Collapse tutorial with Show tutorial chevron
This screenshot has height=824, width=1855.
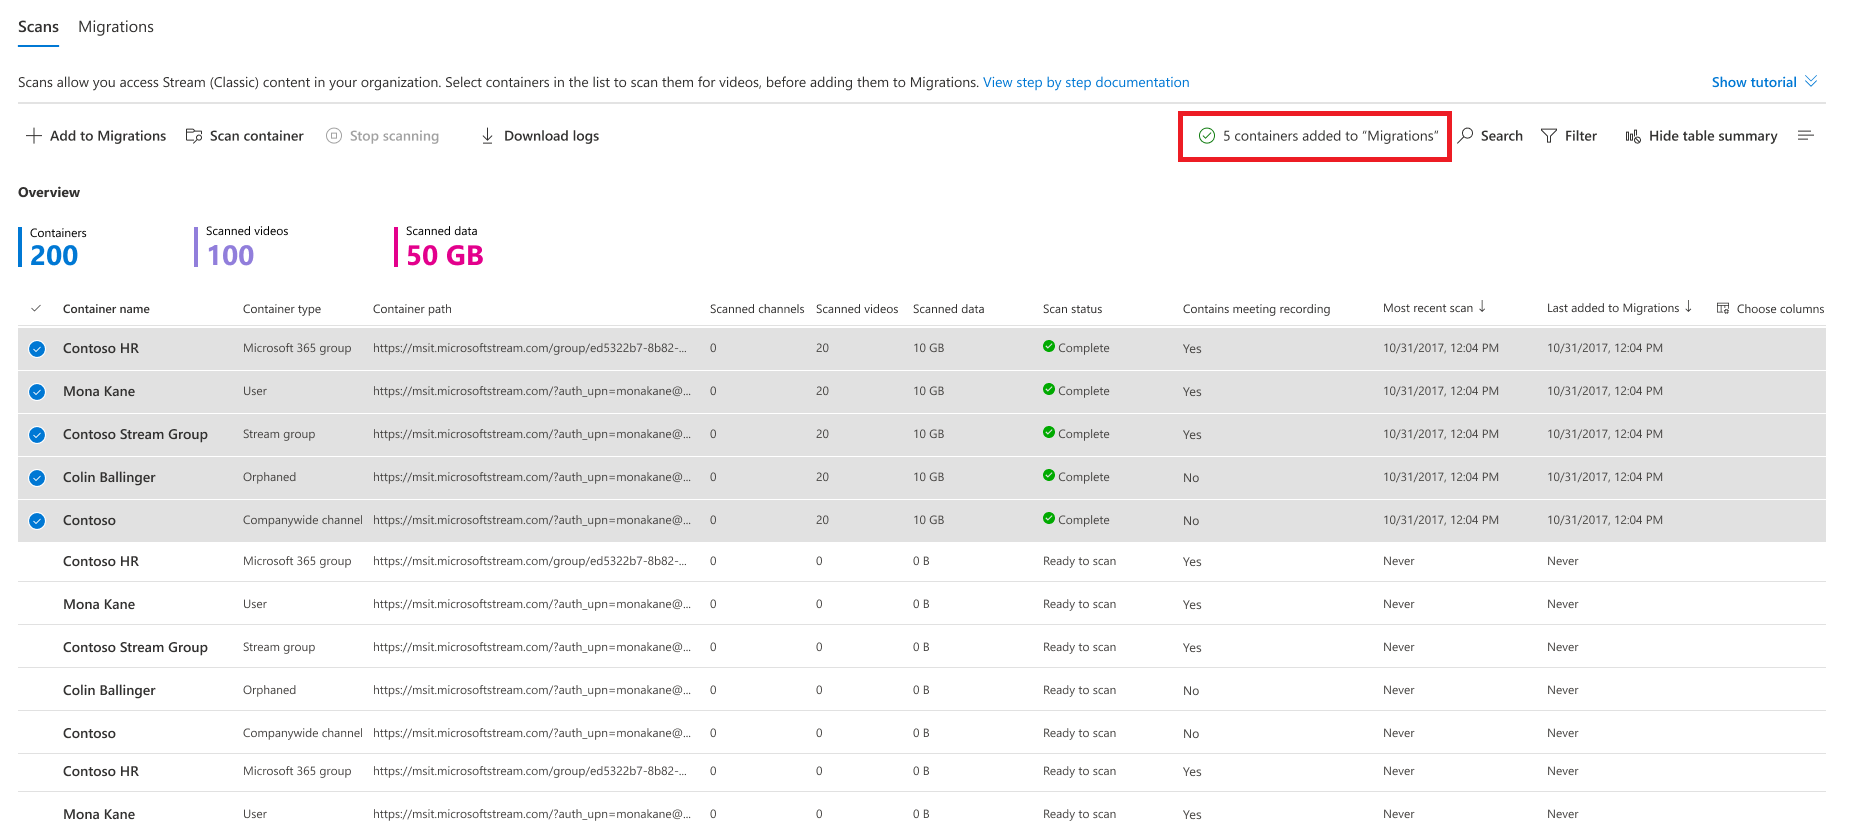point(1811,81)
